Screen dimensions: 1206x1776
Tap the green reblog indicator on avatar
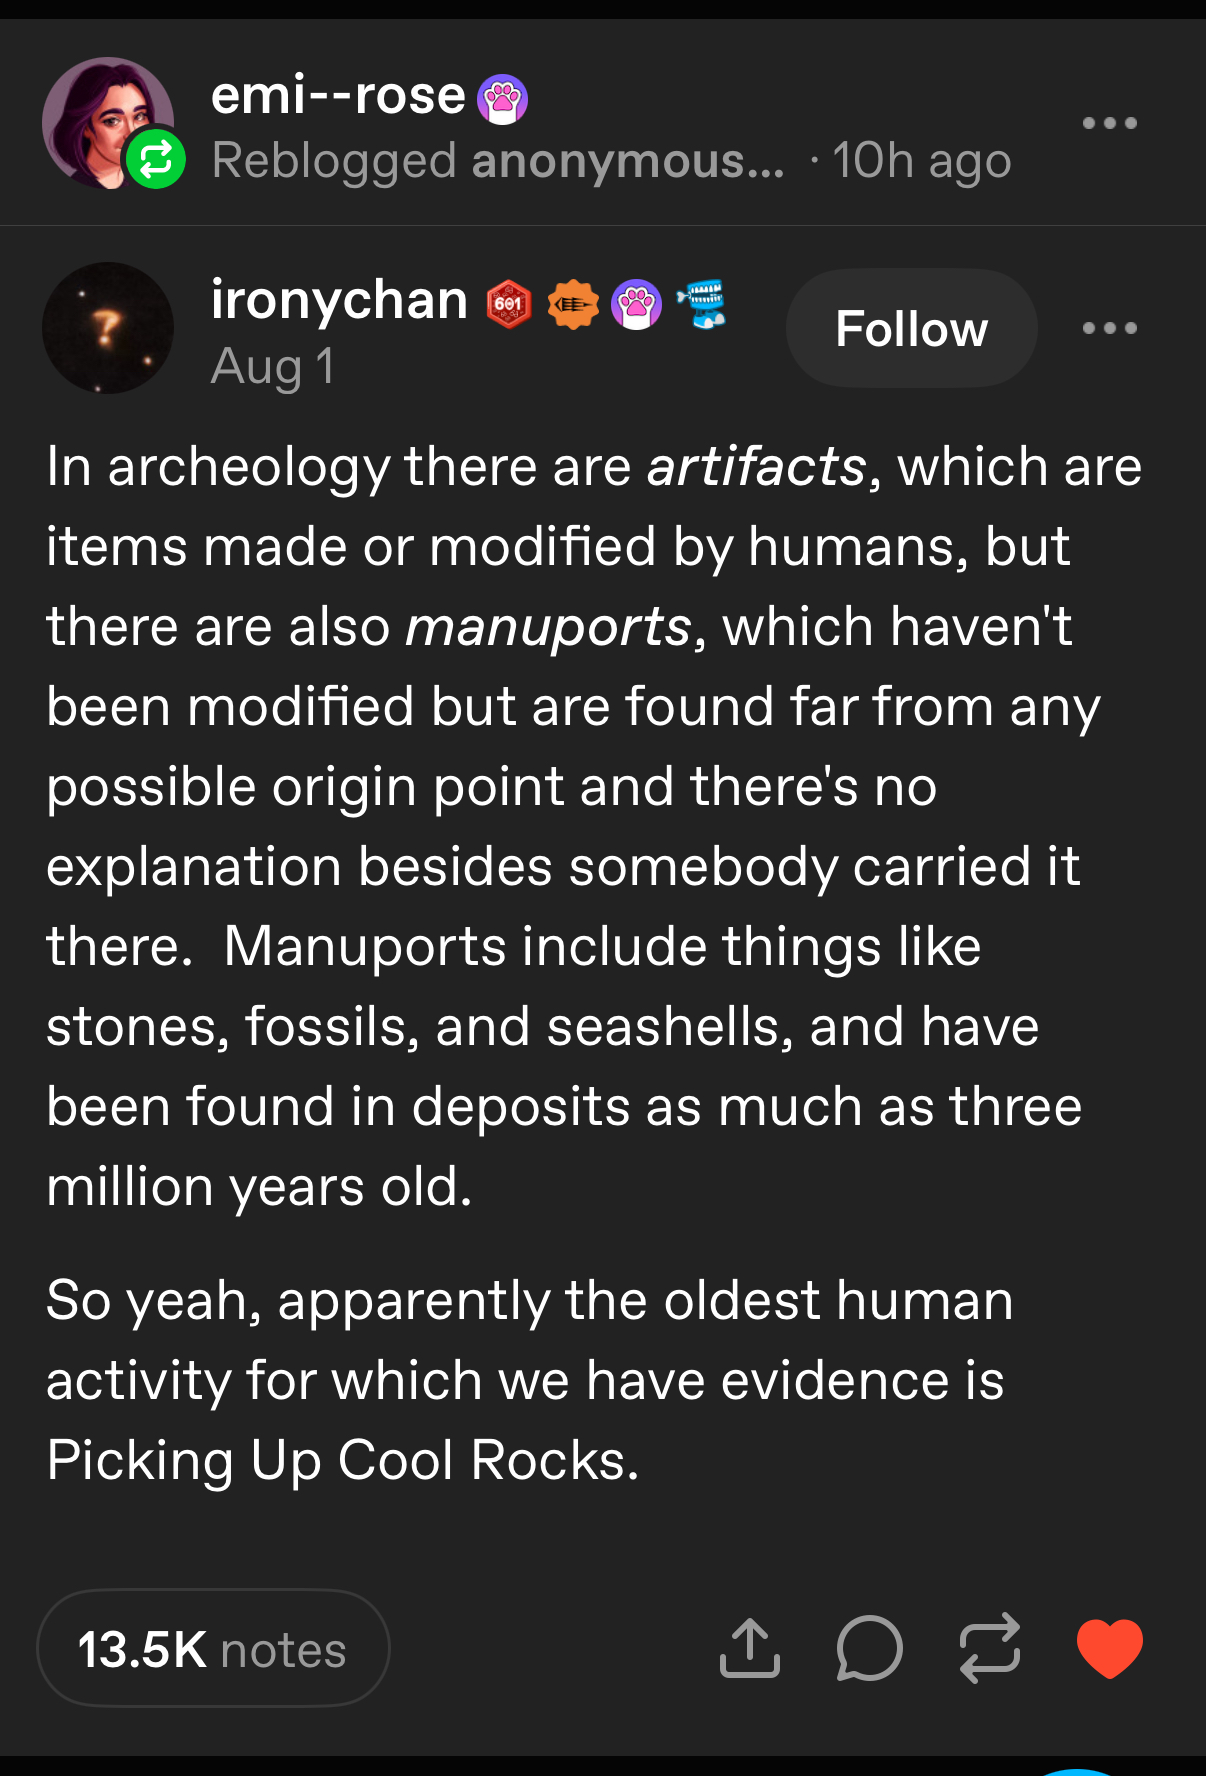pos(156,159)
